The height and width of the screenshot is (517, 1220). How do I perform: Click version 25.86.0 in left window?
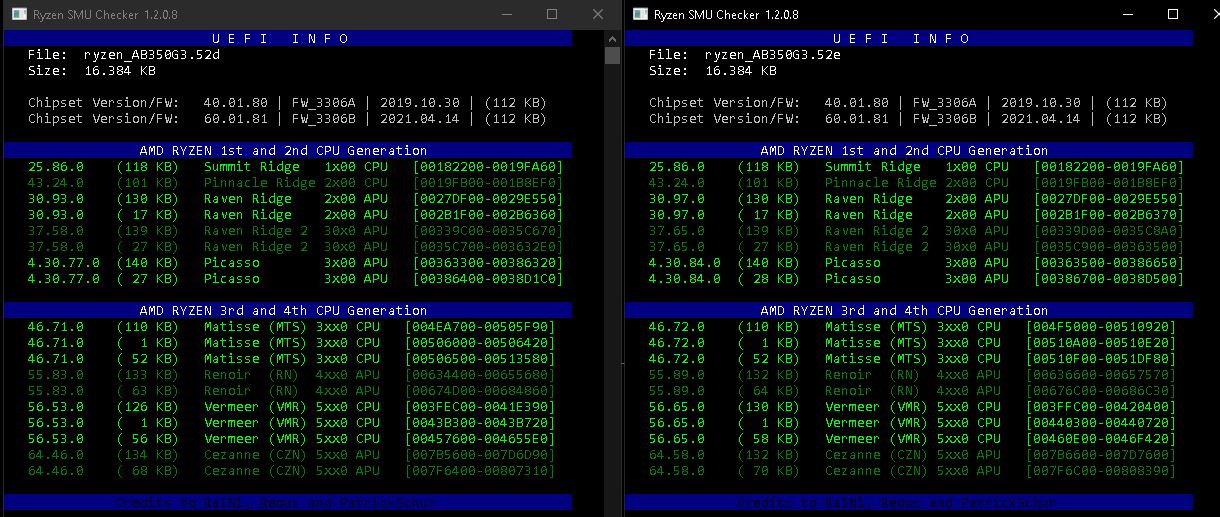point(56,167)
